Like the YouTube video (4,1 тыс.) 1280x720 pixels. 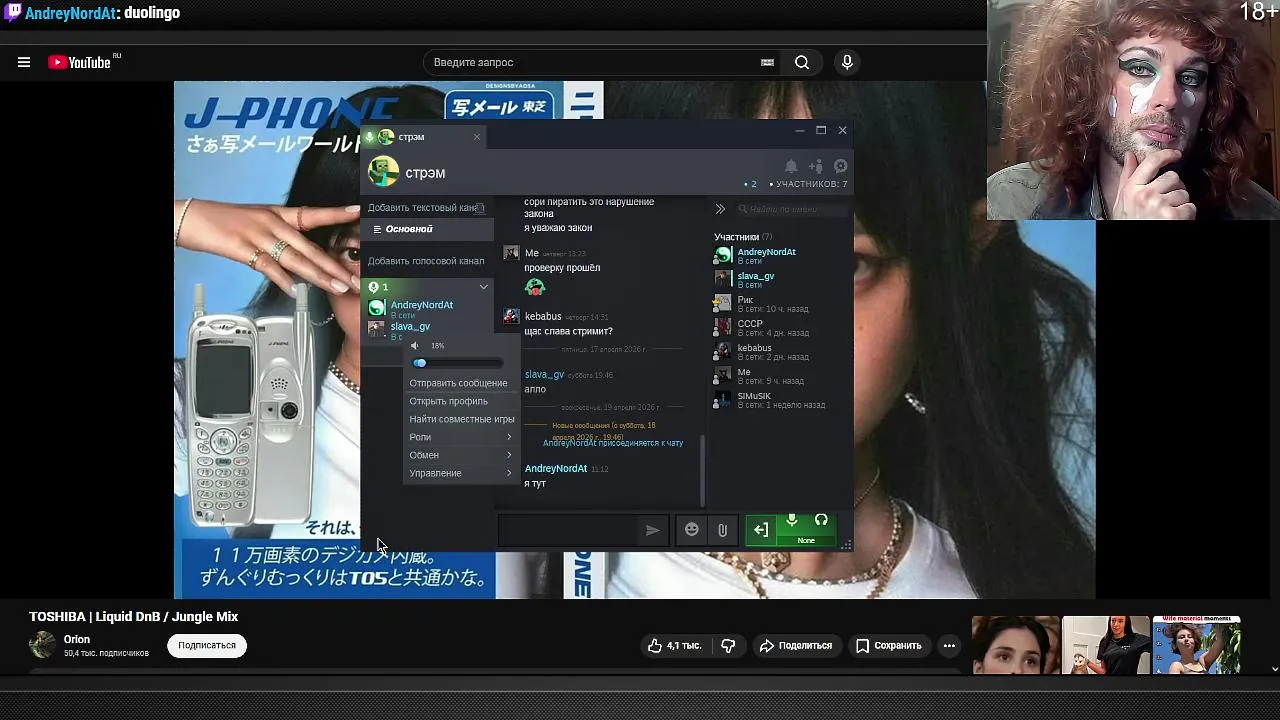click(674, 646)
